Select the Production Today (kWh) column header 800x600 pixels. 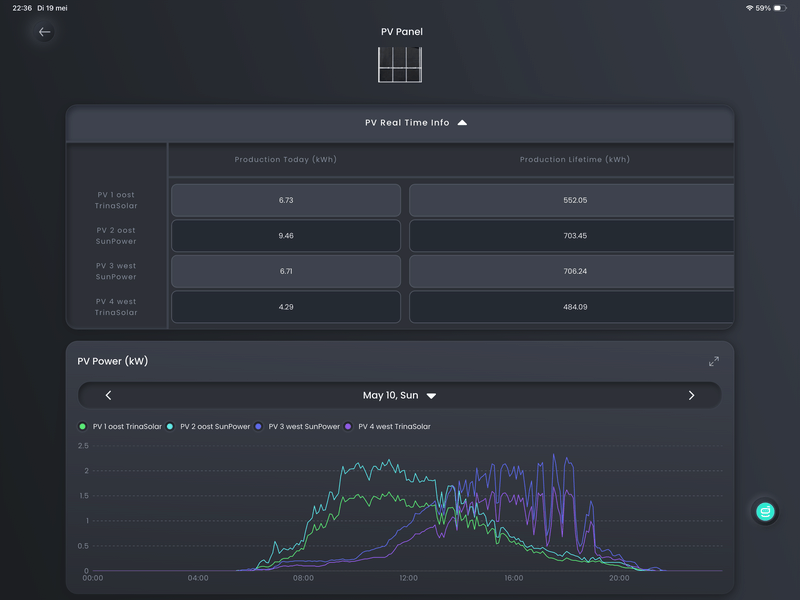click(285, 160)
